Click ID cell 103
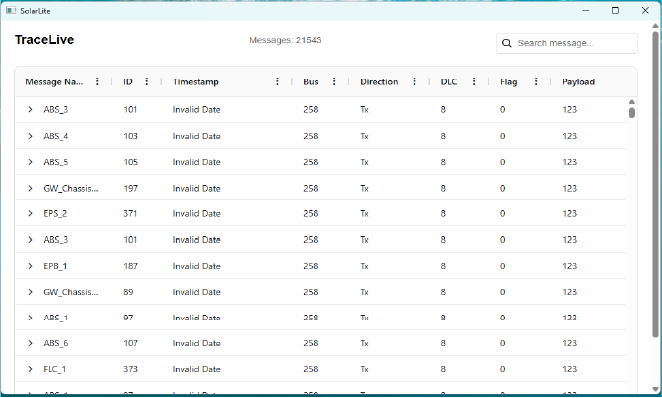The image size is (662, 398). point(130,136)
